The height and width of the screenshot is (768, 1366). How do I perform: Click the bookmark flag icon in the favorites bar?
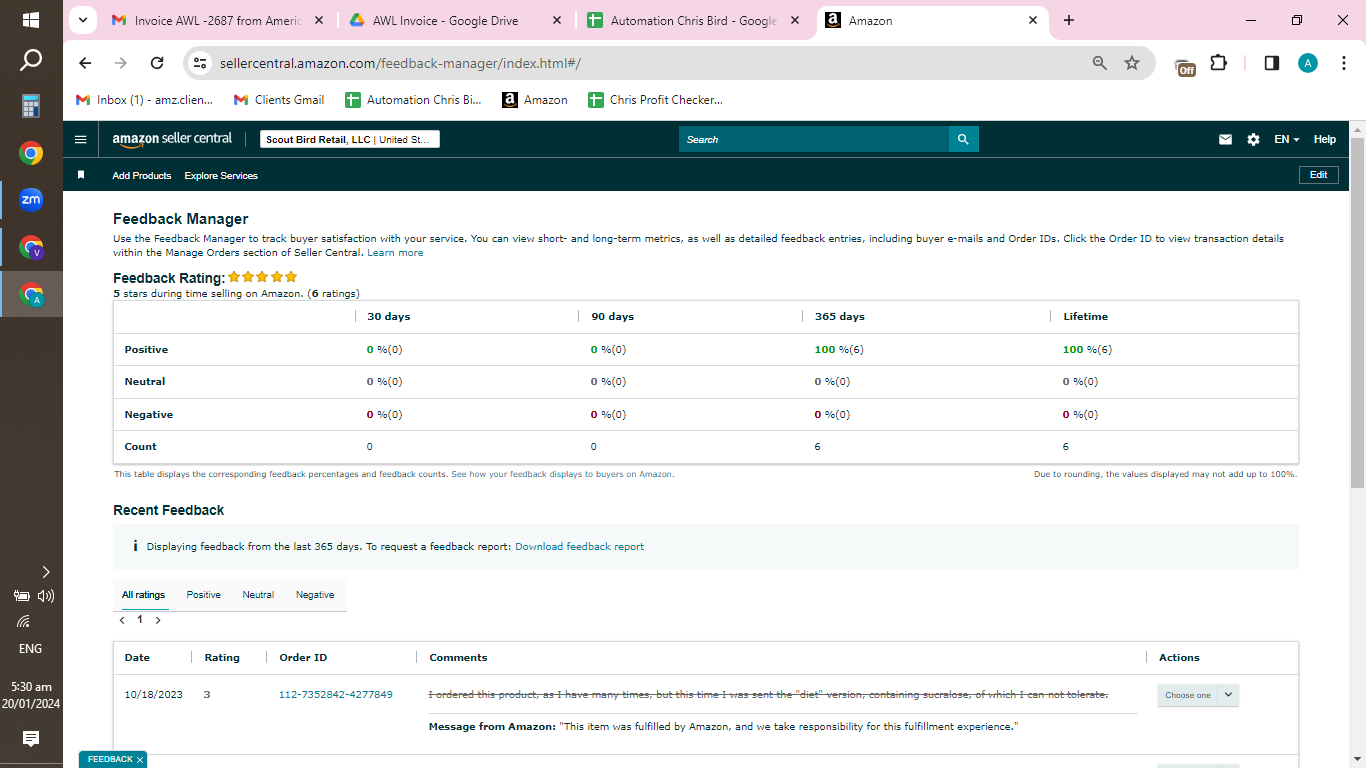(81, 175)
